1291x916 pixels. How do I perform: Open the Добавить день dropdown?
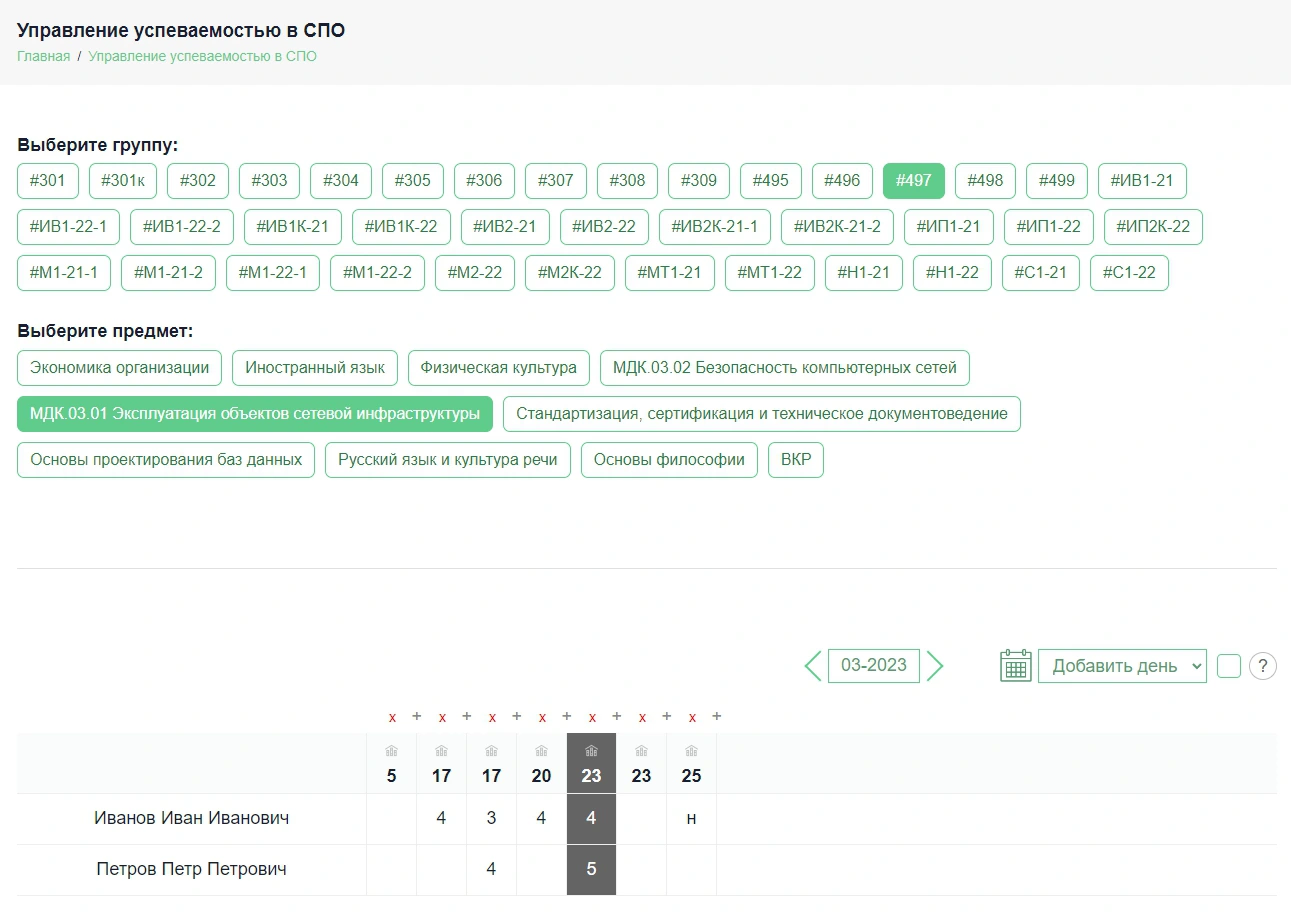tap(1122, 666)
